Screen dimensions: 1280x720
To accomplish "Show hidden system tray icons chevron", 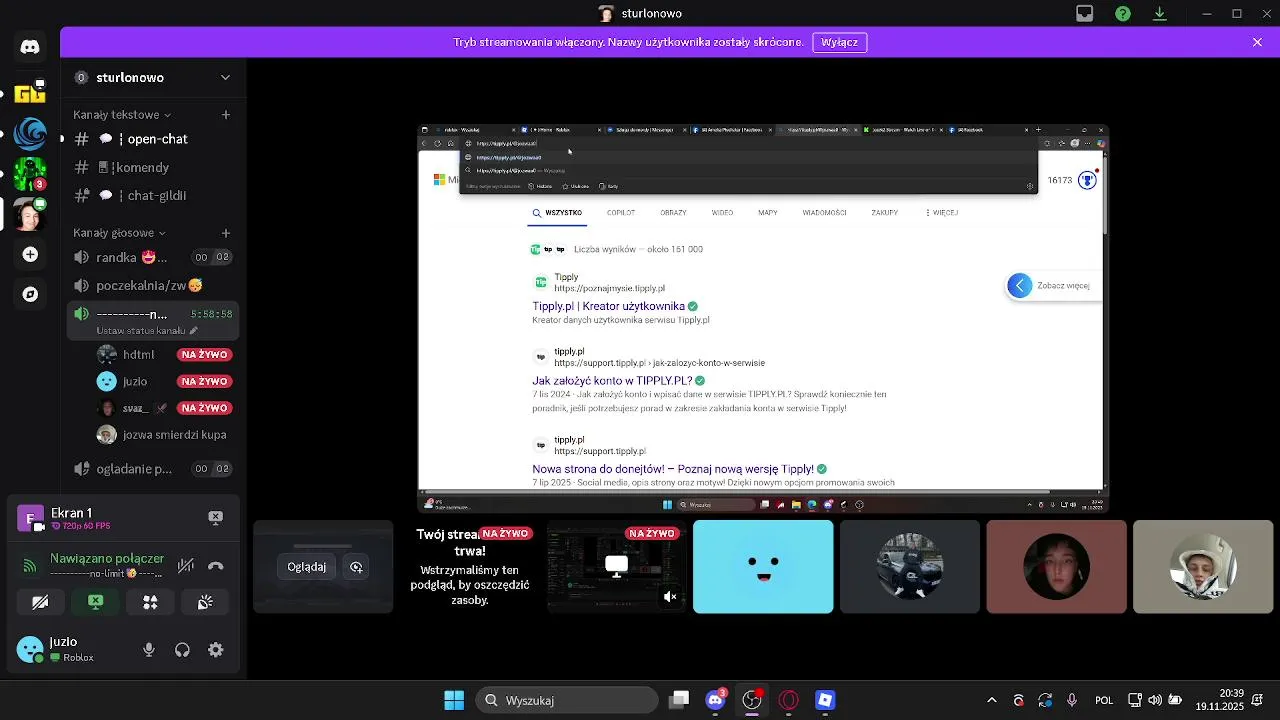I will [x=992, y=700].
